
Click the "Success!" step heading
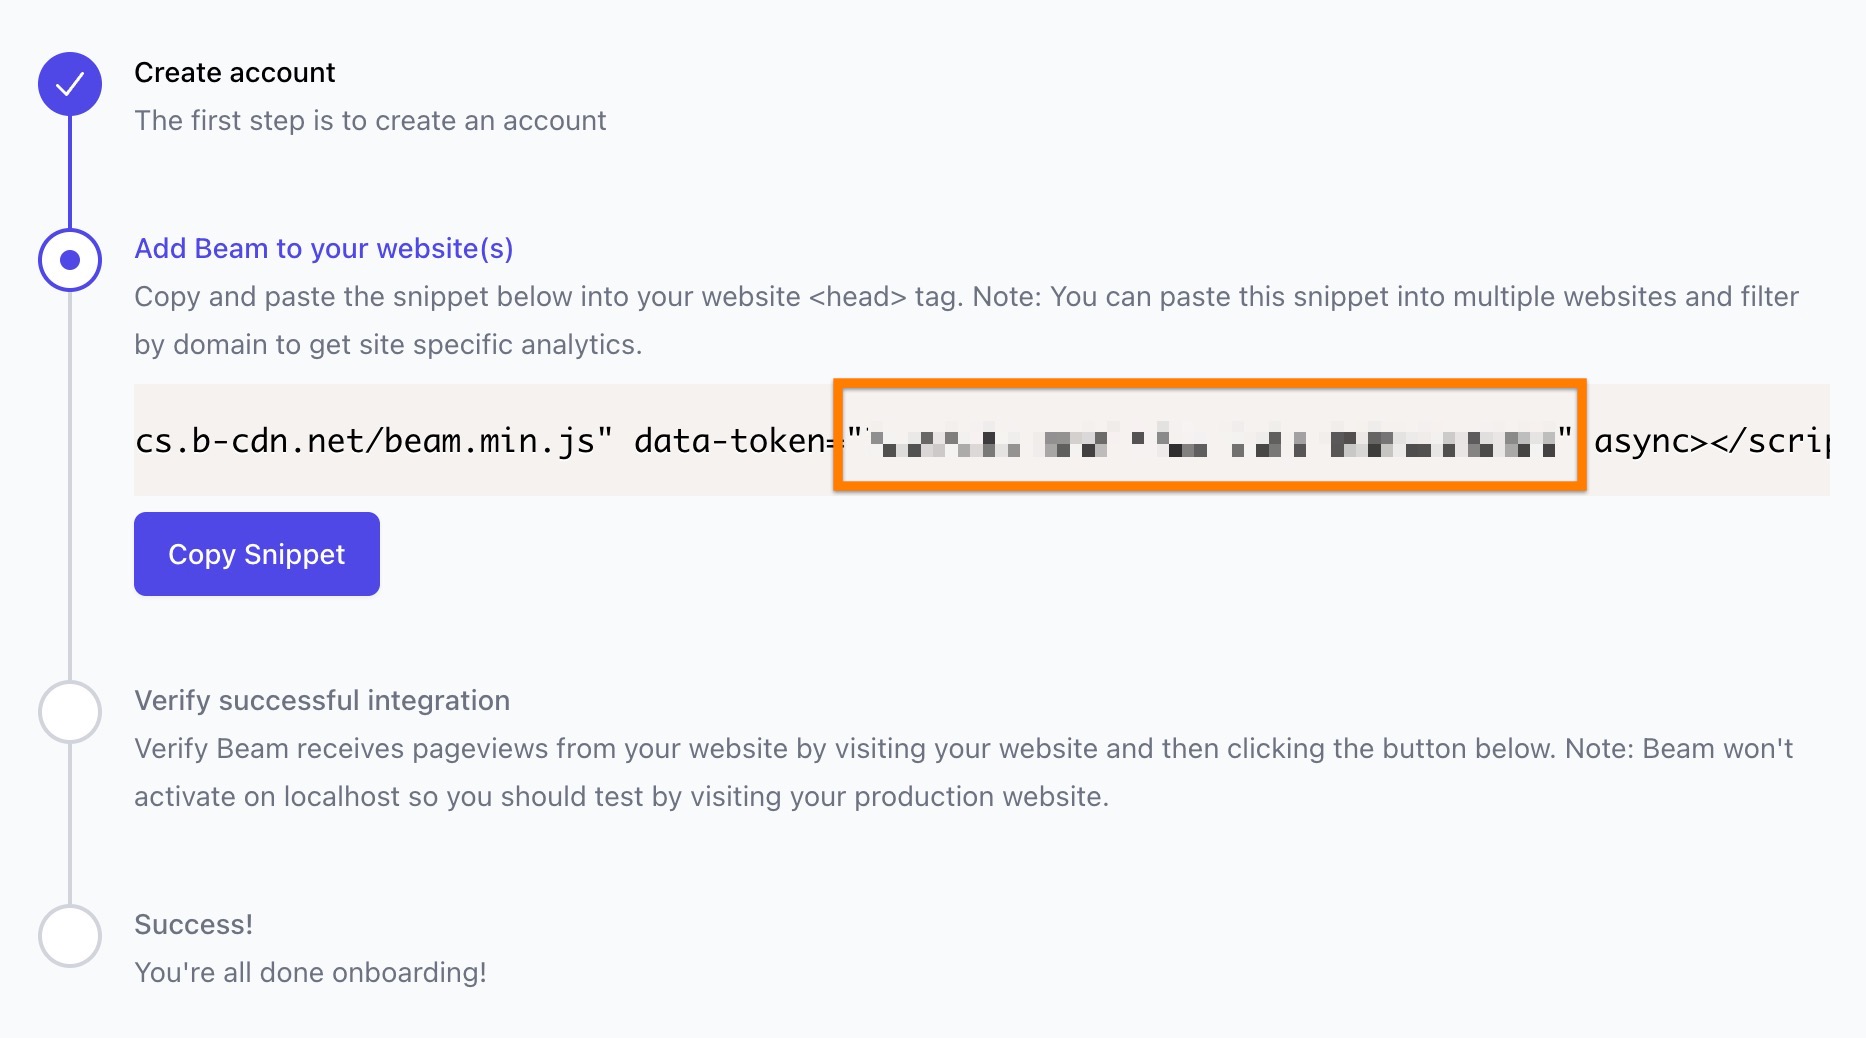(x=193, y=924)
